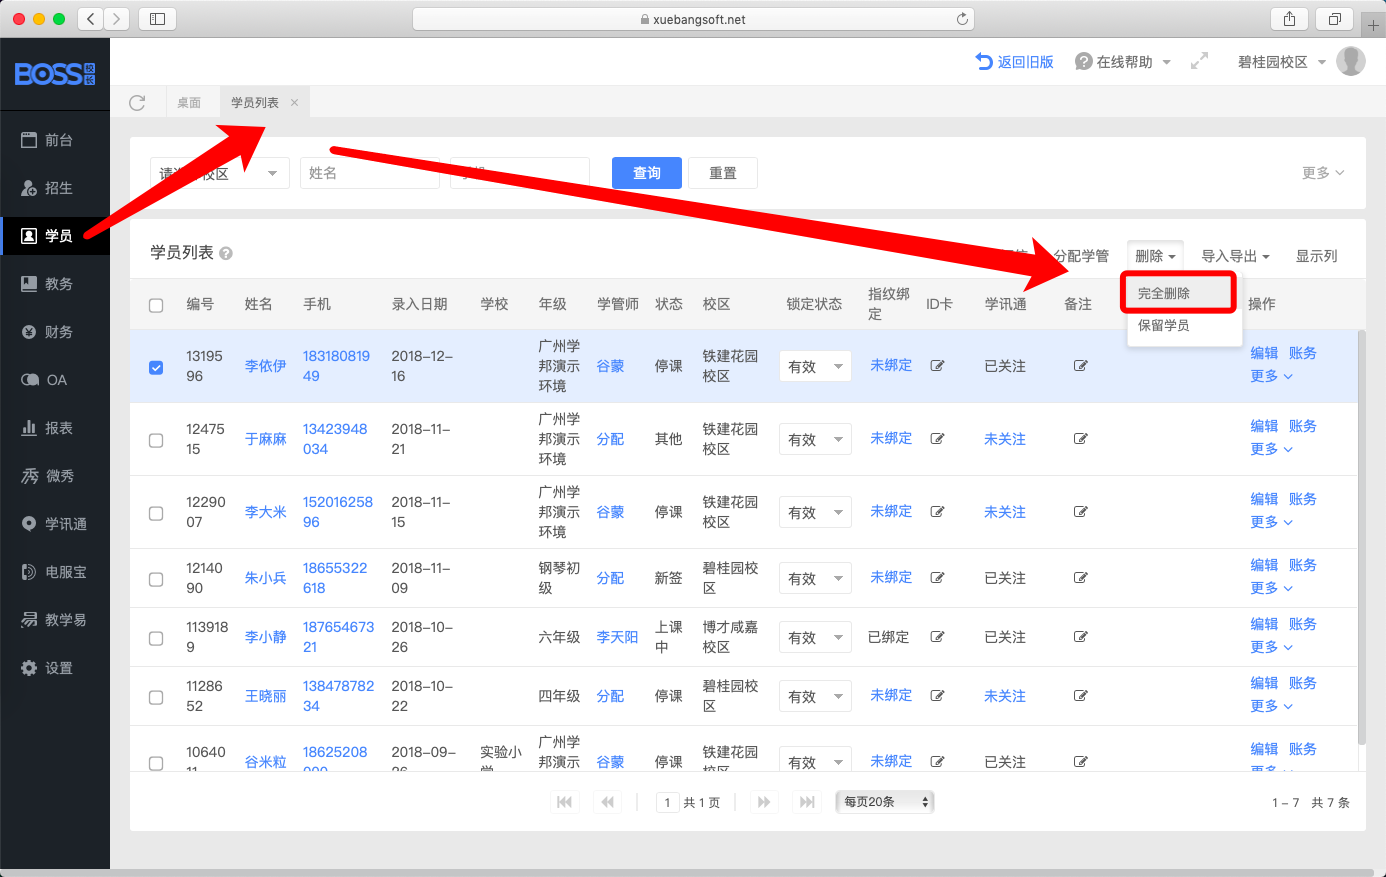Open the 设置 gear in sidebar

click(x=29, y=668)
